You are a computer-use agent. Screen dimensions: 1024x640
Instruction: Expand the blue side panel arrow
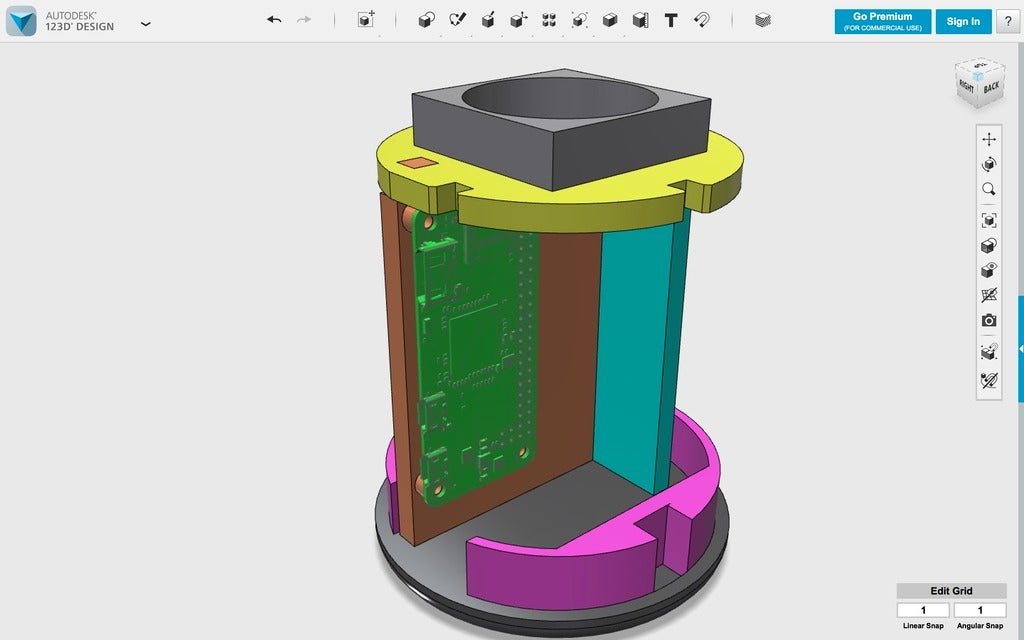[x=1020, y=349]
